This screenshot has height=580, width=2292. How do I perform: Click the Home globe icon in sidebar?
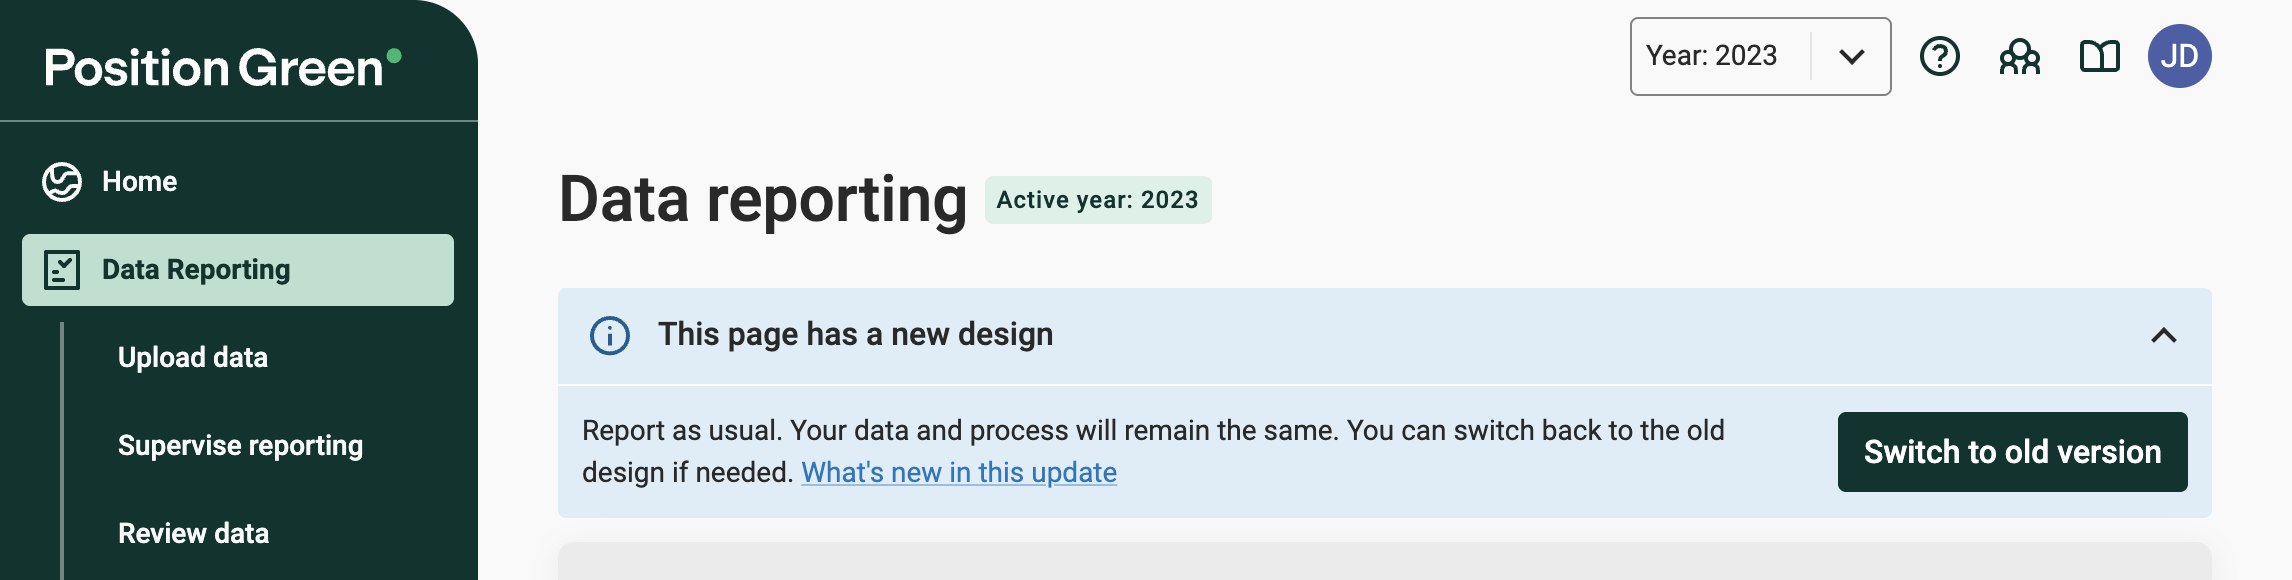pos(62,182)
